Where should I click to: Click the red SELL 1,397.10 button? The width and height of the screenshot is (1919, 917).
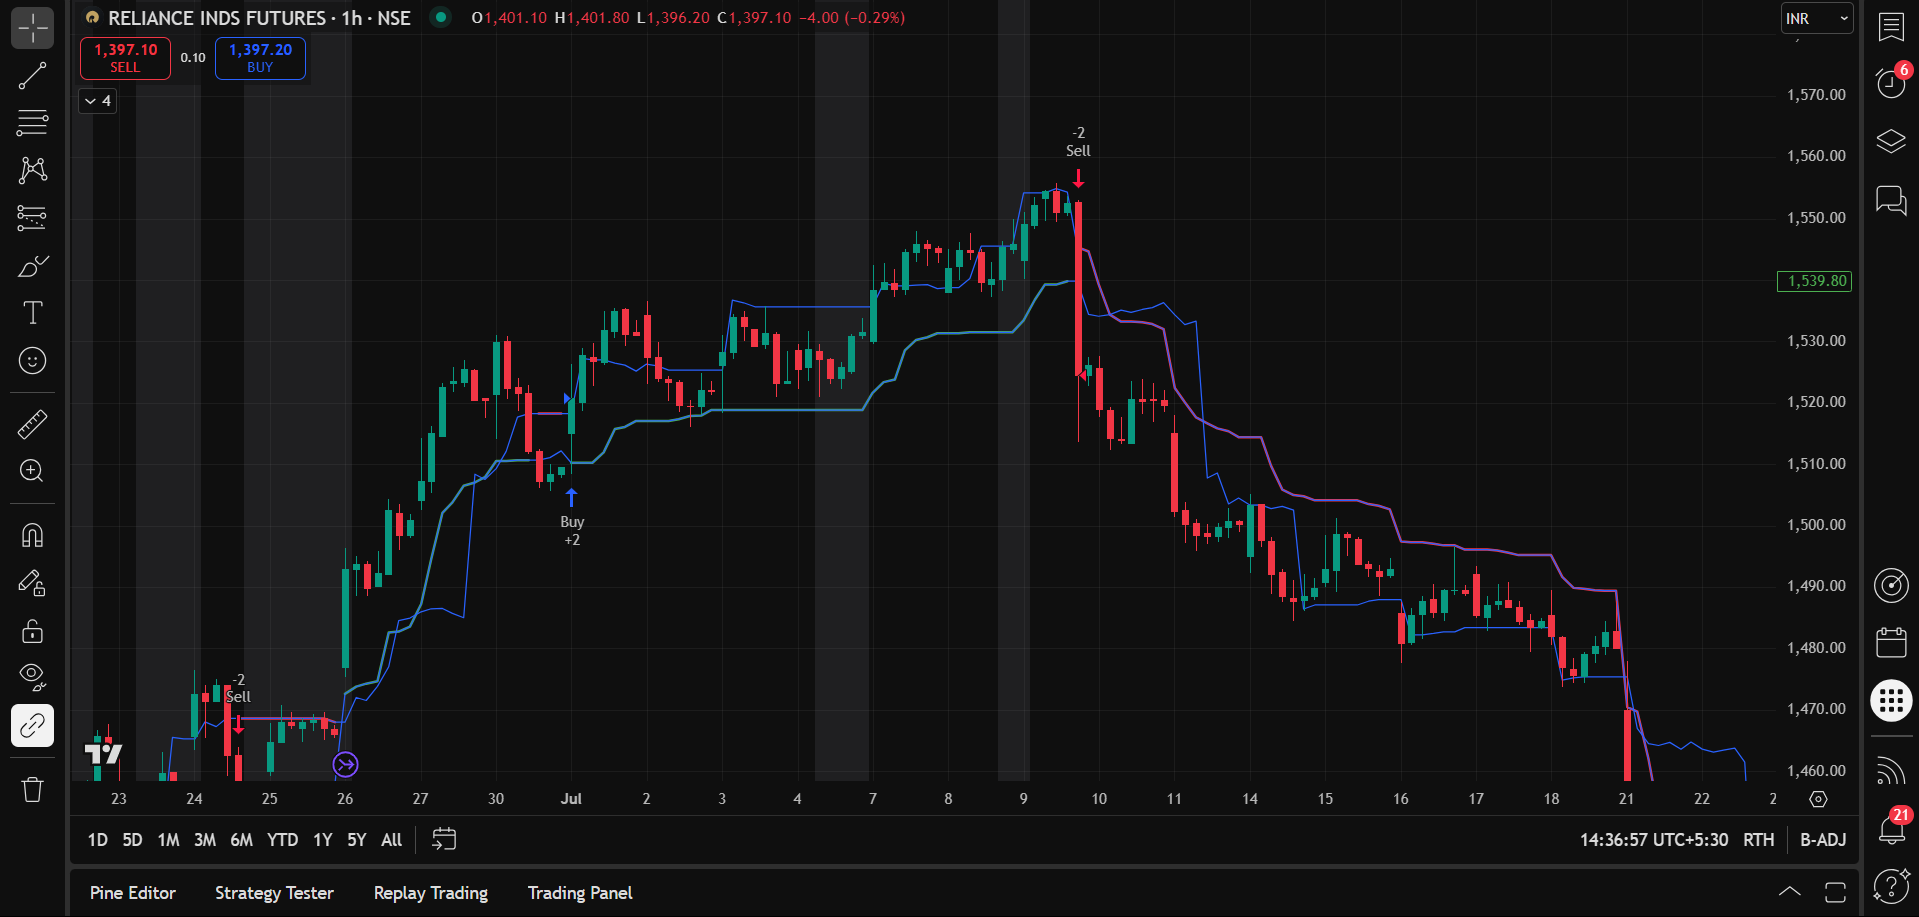125,58
